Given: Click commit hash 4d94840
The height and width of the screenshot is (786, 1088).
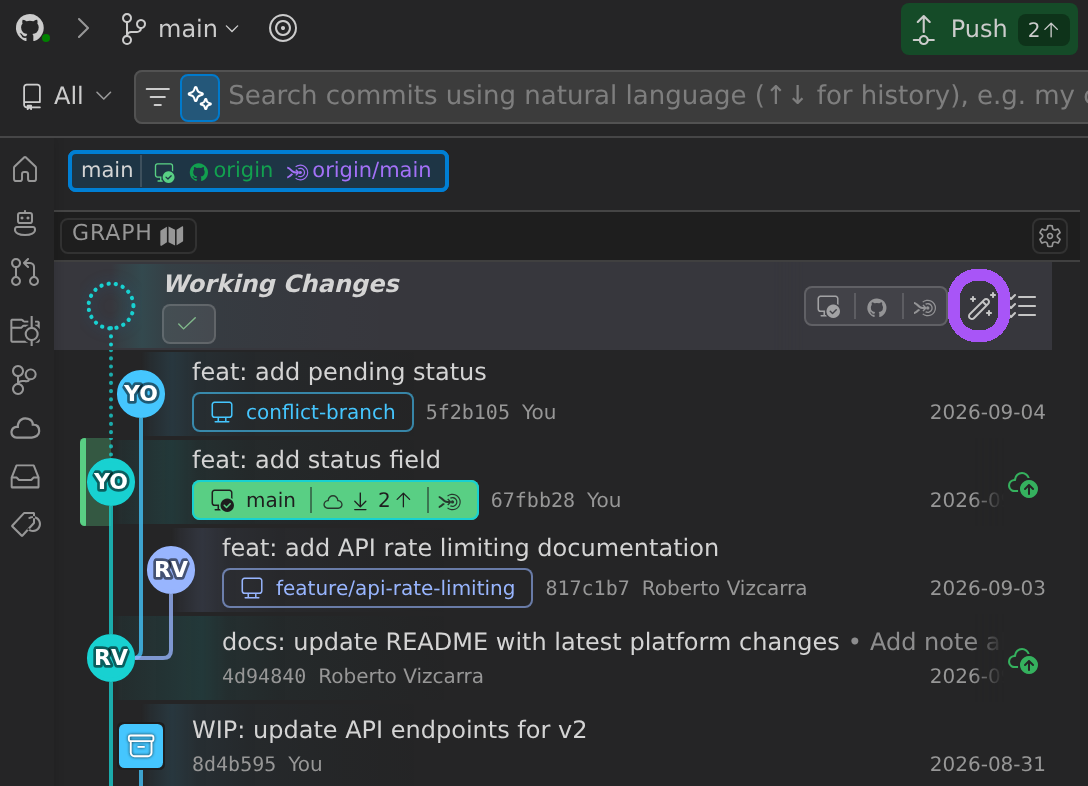Looking at the screenshot, I should (x=264, y=676).
